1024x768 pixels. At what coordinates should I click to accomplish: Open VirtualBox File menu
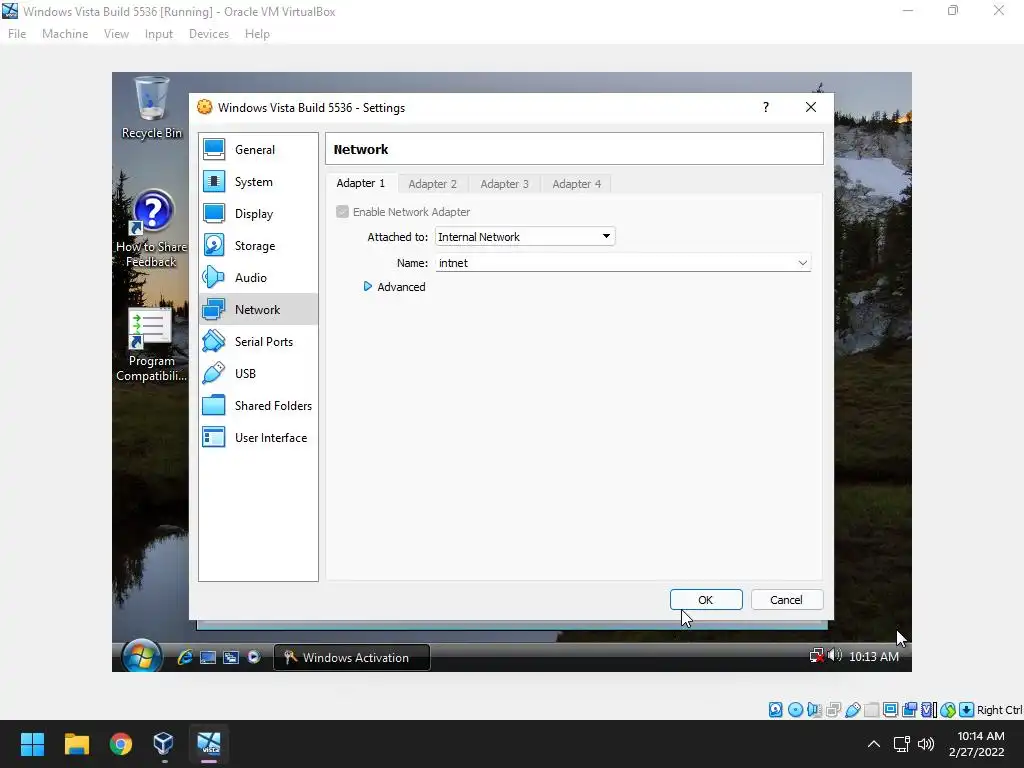[17, 34]
